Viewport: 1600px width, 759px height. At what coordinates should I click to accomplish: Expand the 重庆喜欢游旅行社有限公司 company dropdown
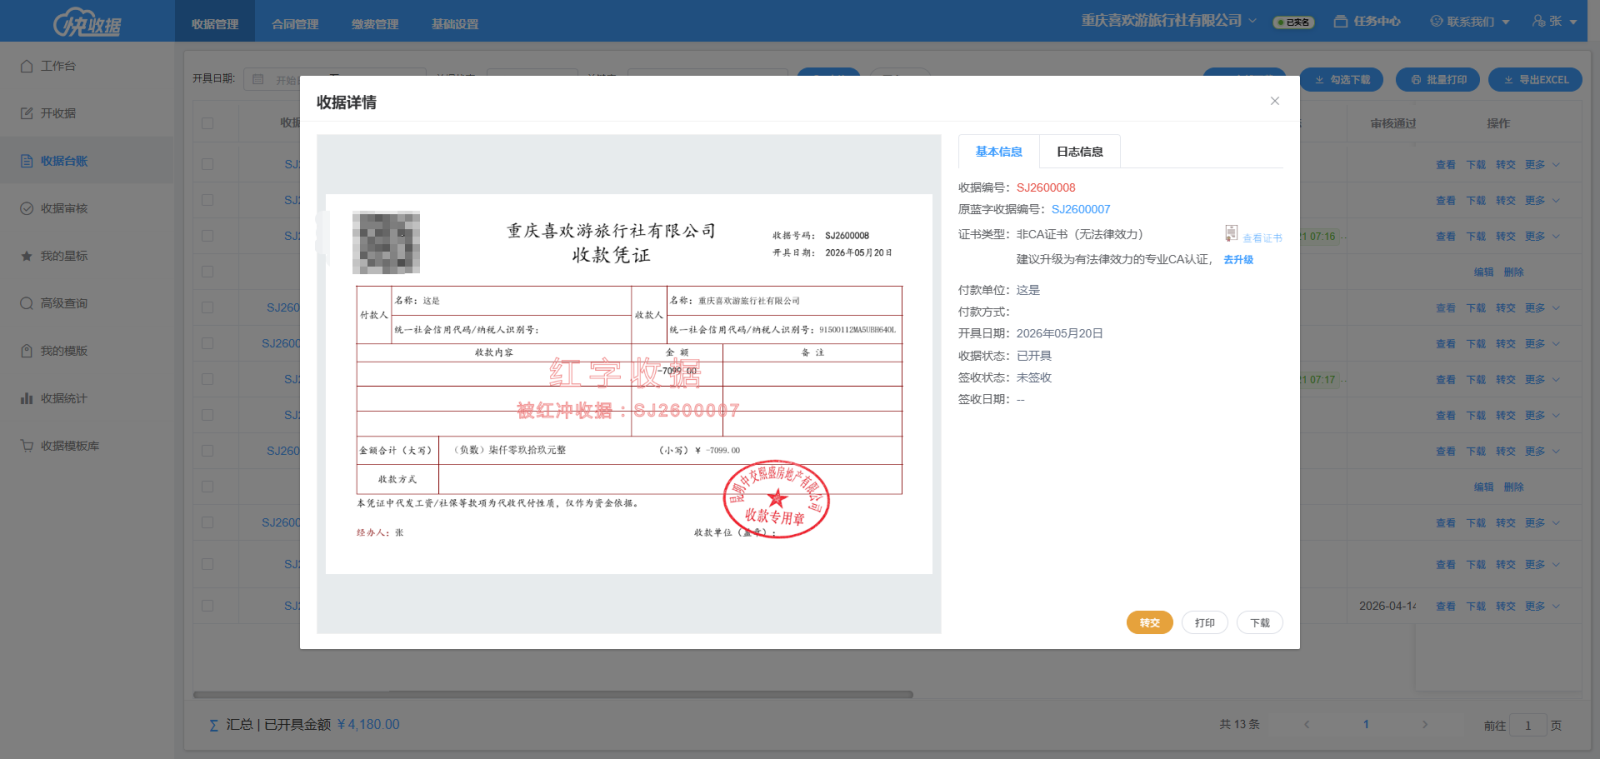click(x=1168, y=20)
